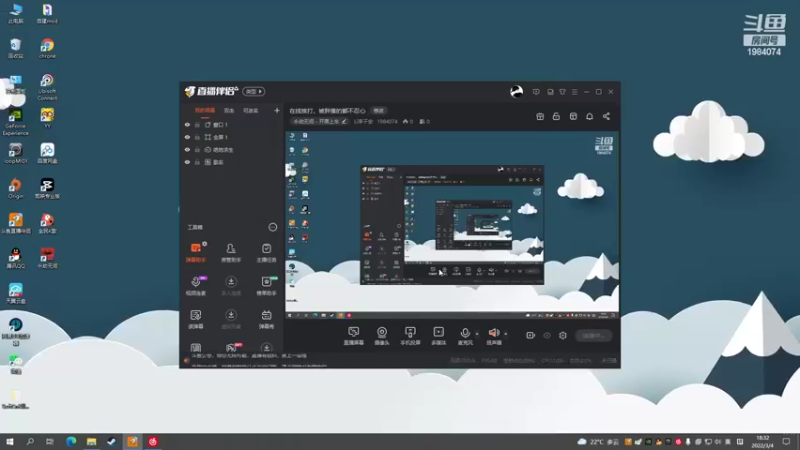Click the record video icon beside settings

tap(531, 335)
